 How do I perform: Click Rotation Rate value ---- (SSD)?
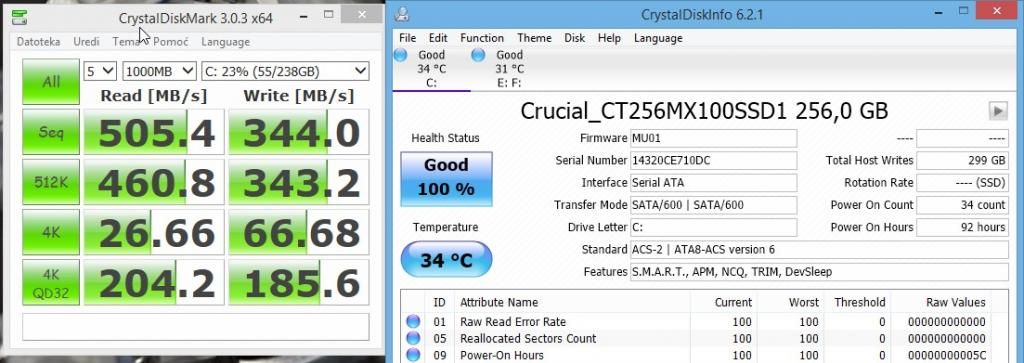click(963, 183)
